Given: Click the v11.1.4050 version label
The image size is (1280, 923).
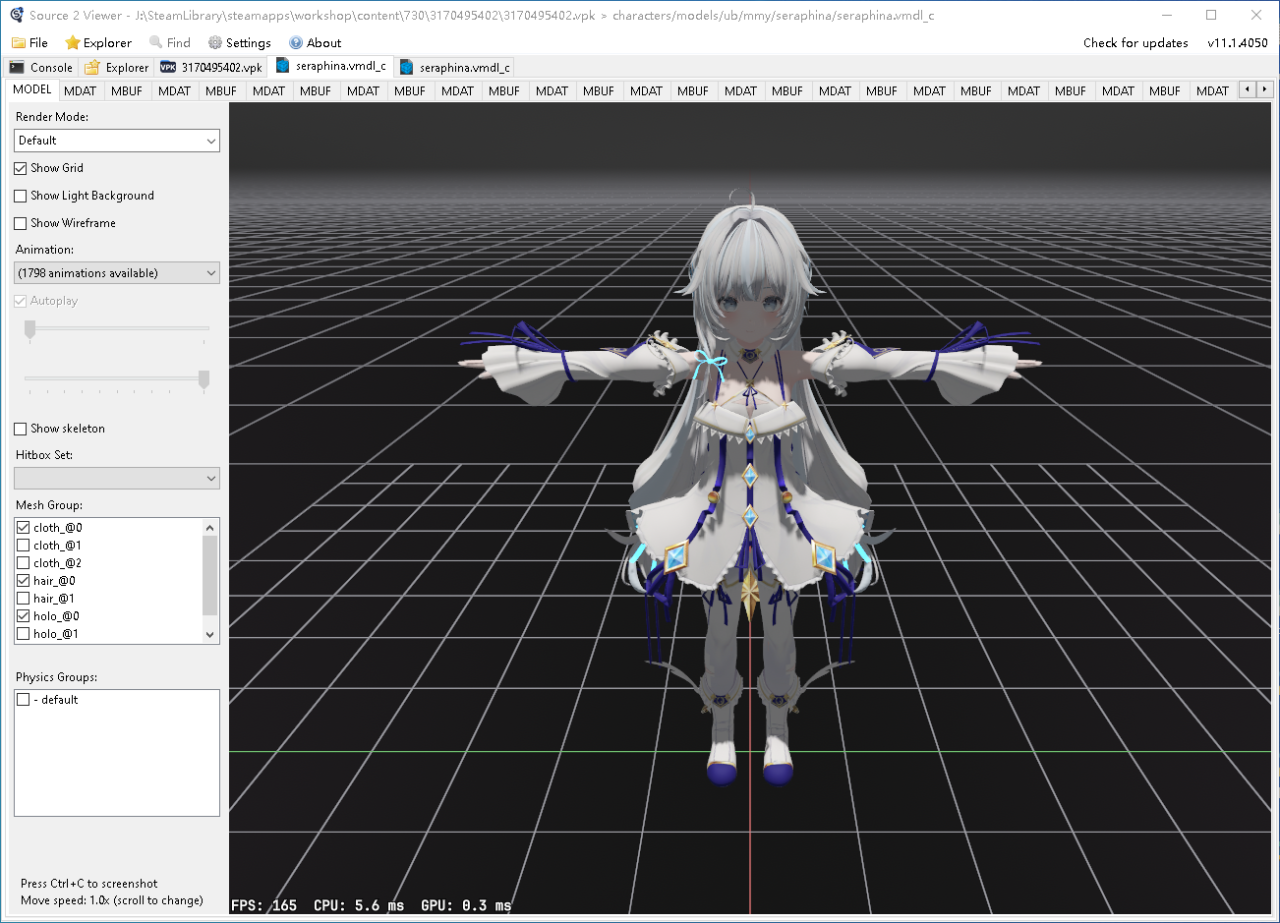Looking at the screenshot, I should pos(1237,43).
